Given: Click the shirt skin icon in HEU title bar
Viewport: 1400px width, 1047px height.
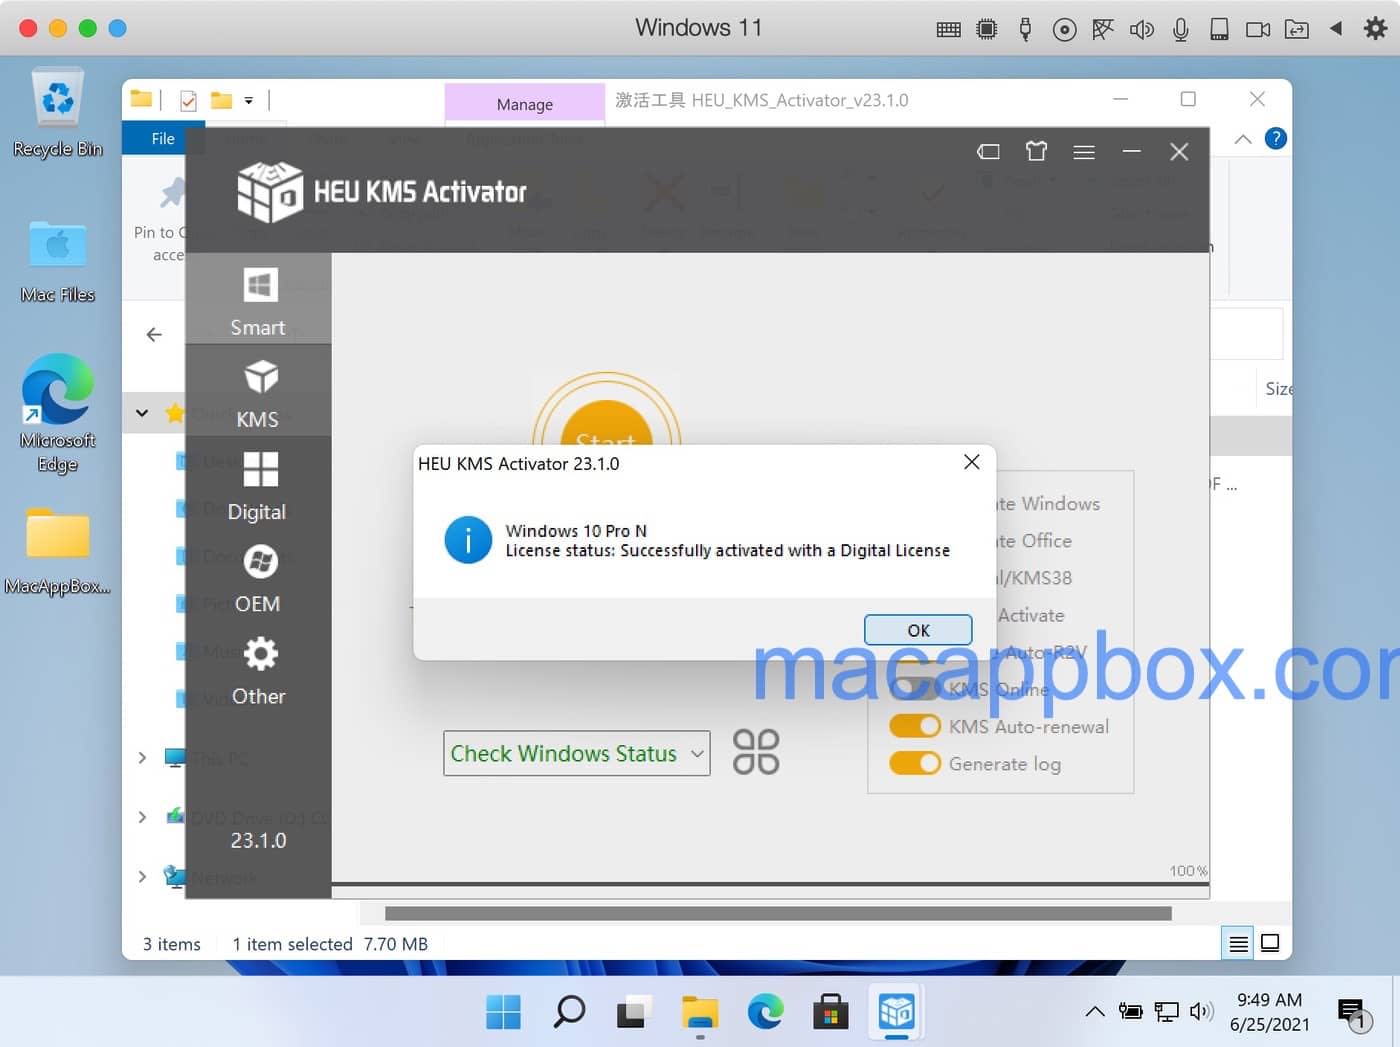Looking at the screenshot, I should 1036,151.
